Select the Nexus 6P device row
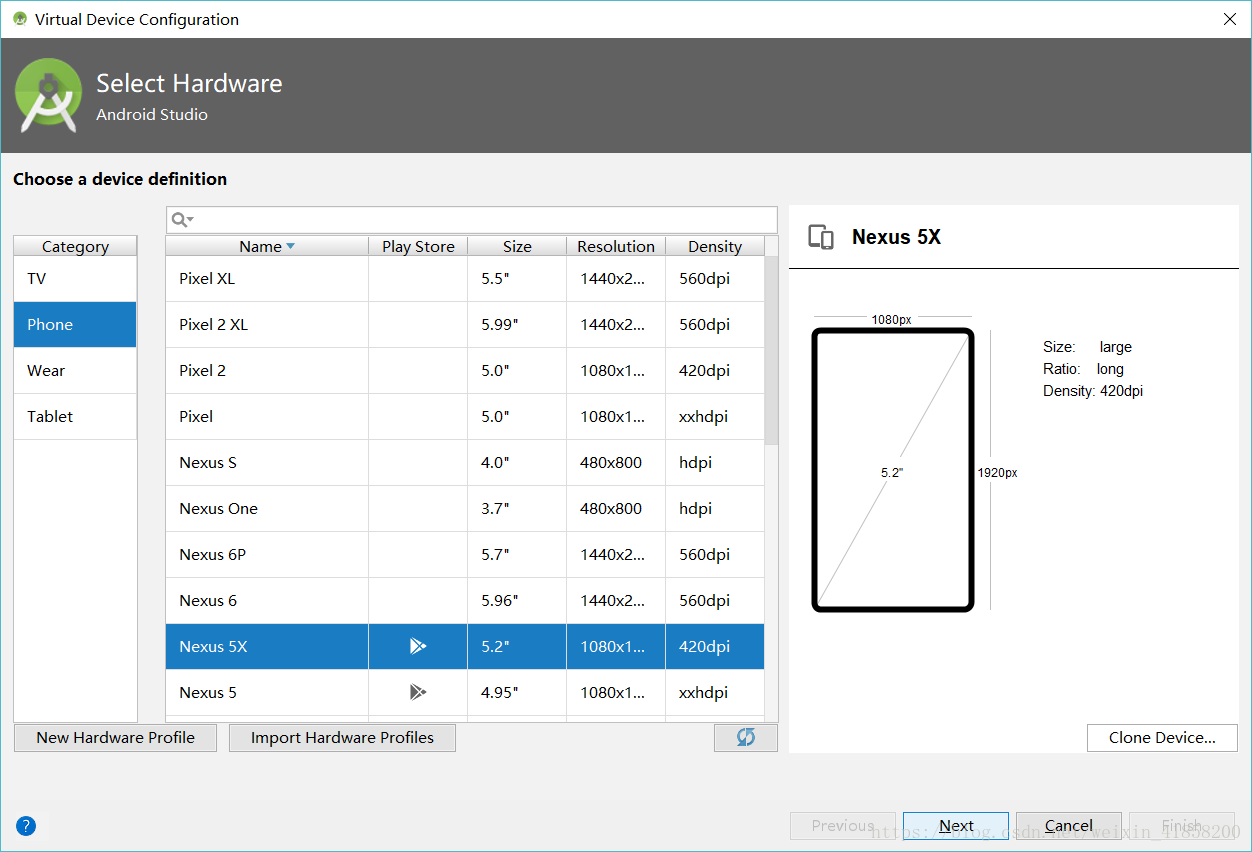Image resolution: width=1252 pixels, height=852 pixels. point(465,555)
